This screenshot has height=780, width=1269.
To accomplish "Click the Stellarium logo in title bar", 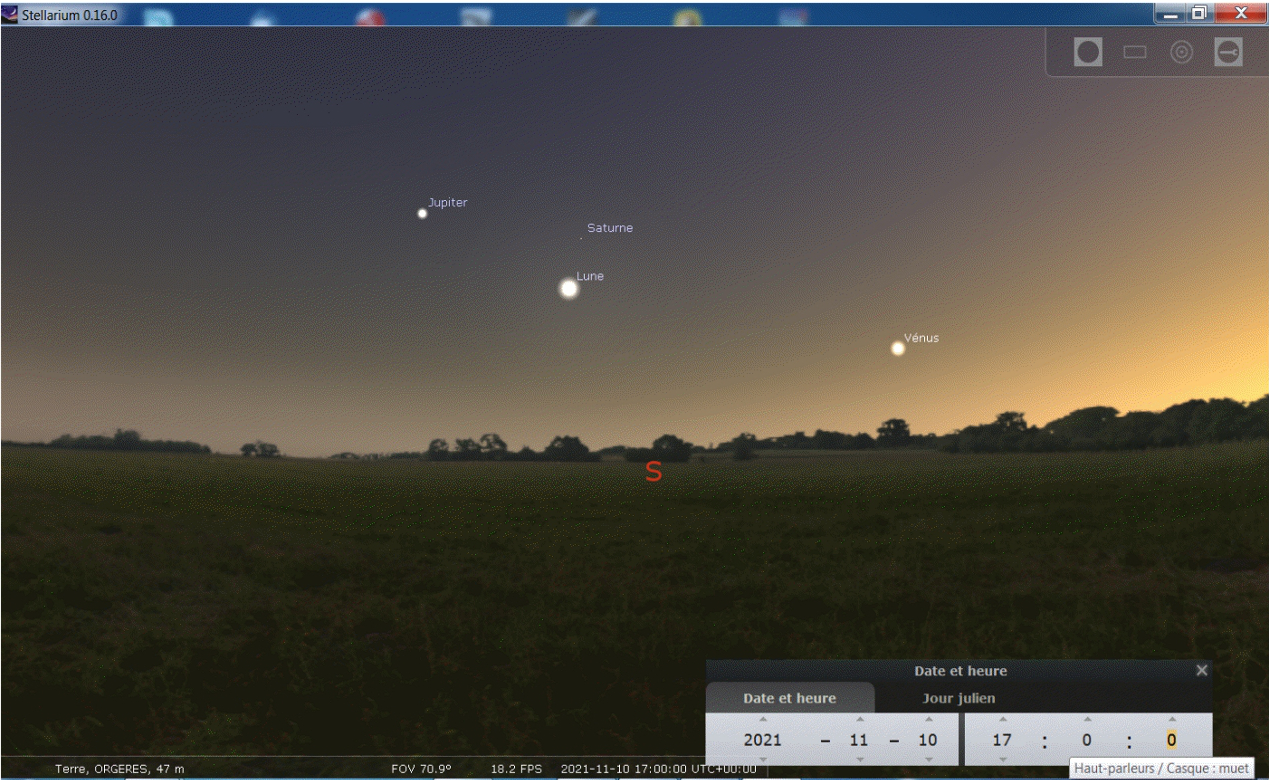I will click(x=11, y=13).
